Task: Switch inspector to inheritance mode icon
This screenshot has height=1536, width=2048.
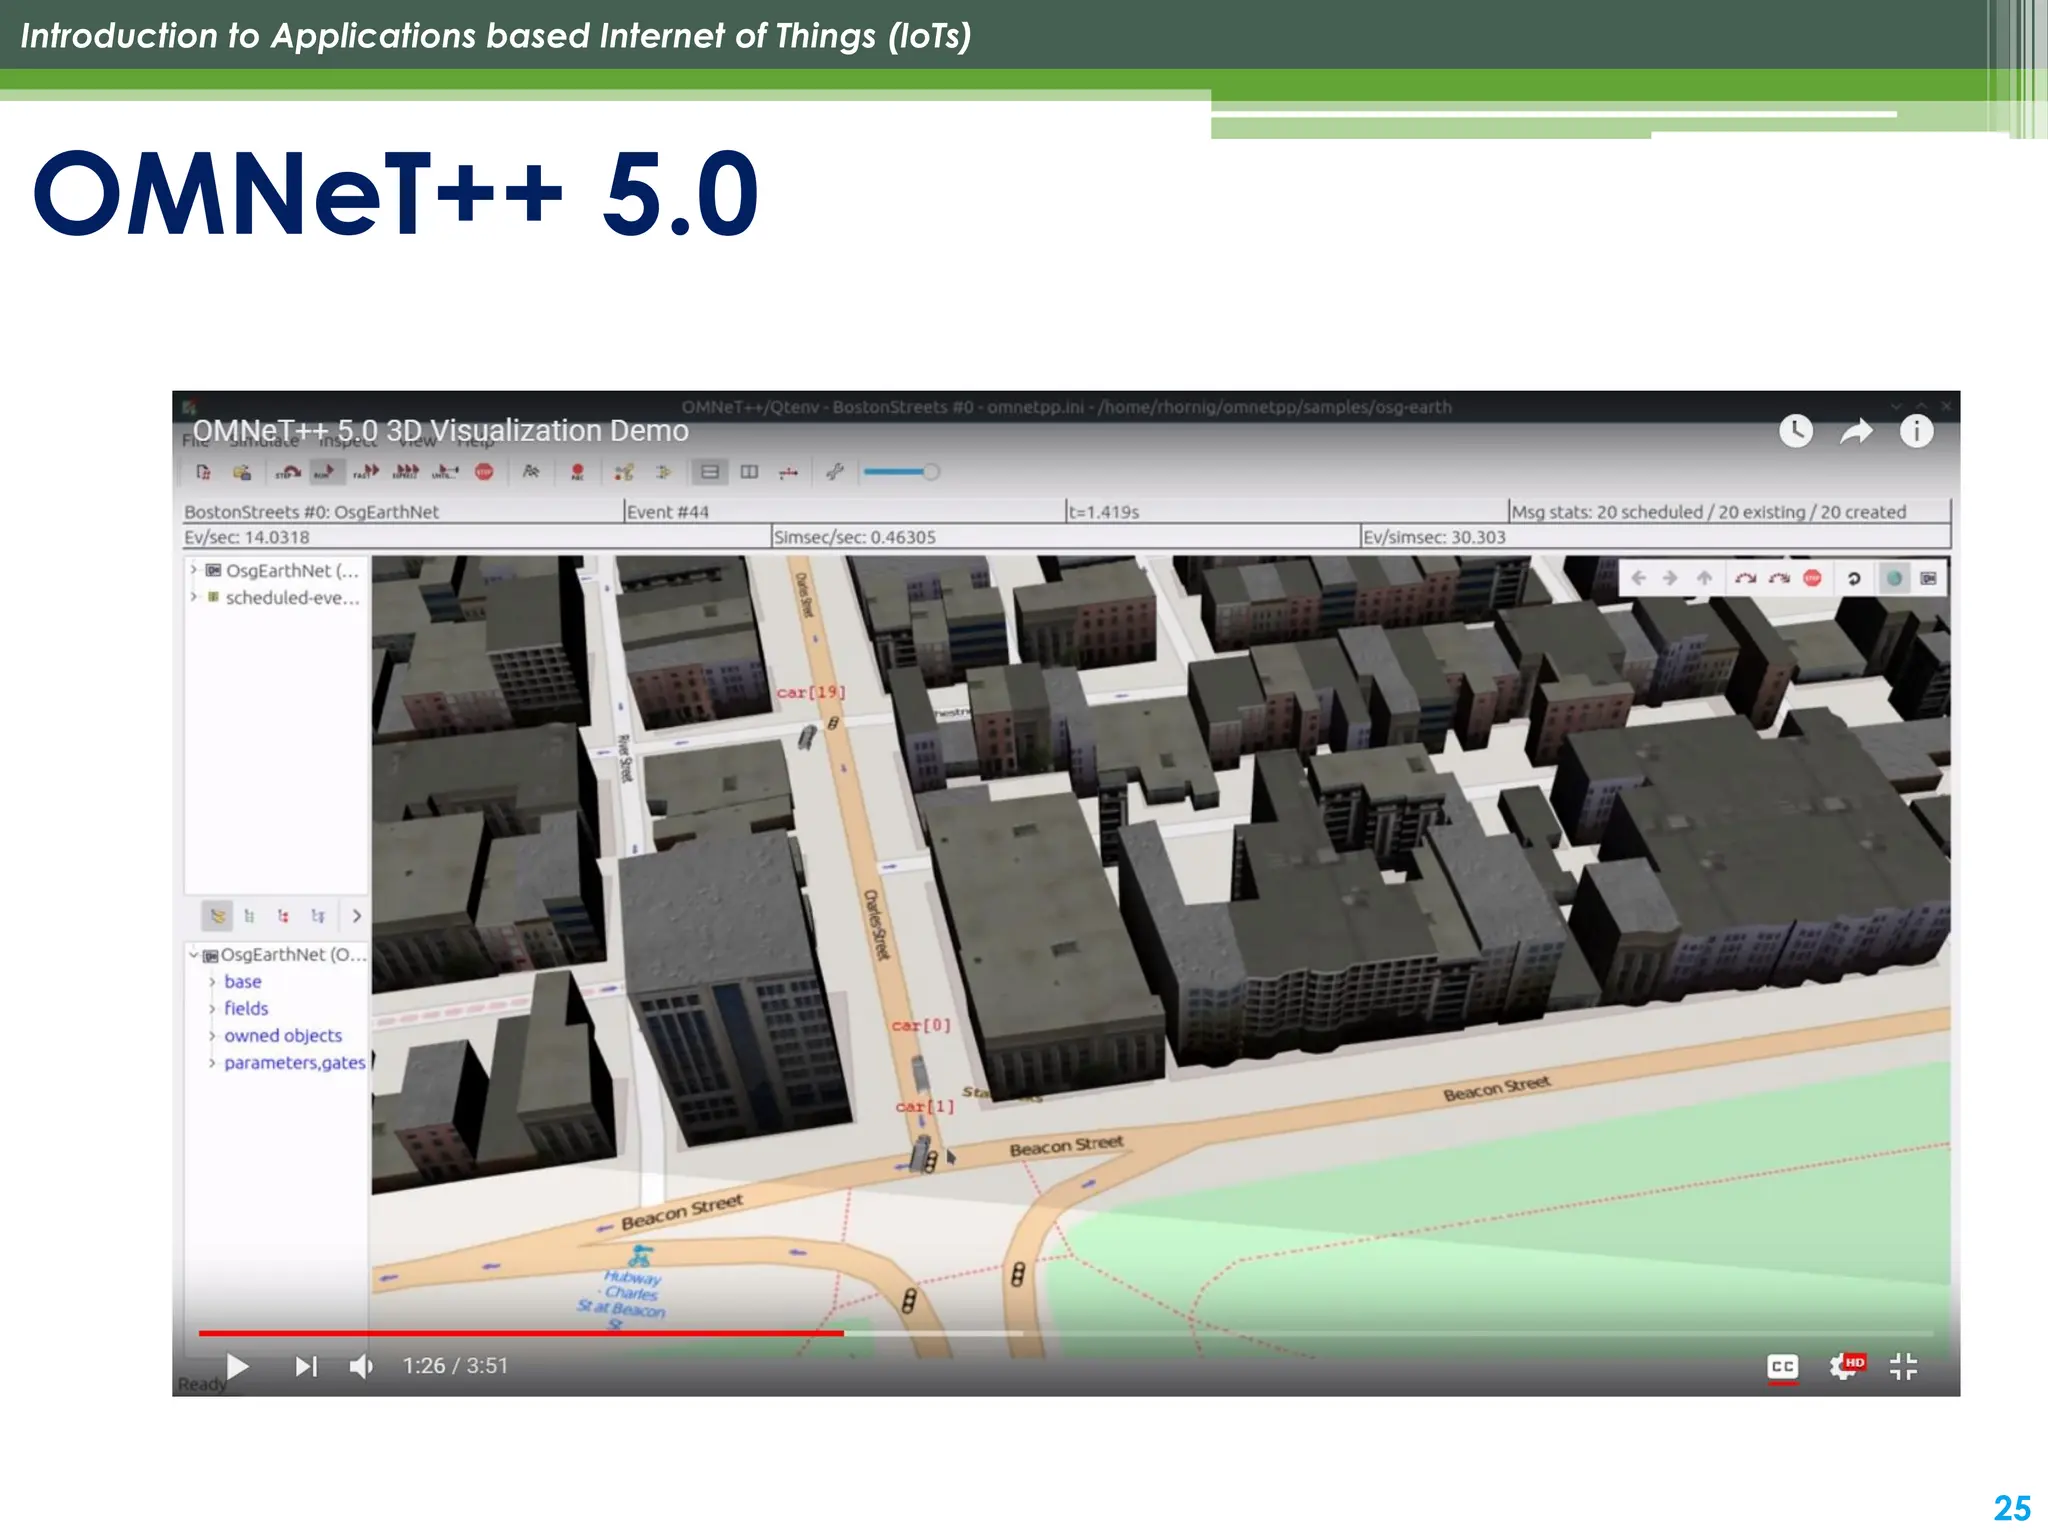Action: coord(318,915)
